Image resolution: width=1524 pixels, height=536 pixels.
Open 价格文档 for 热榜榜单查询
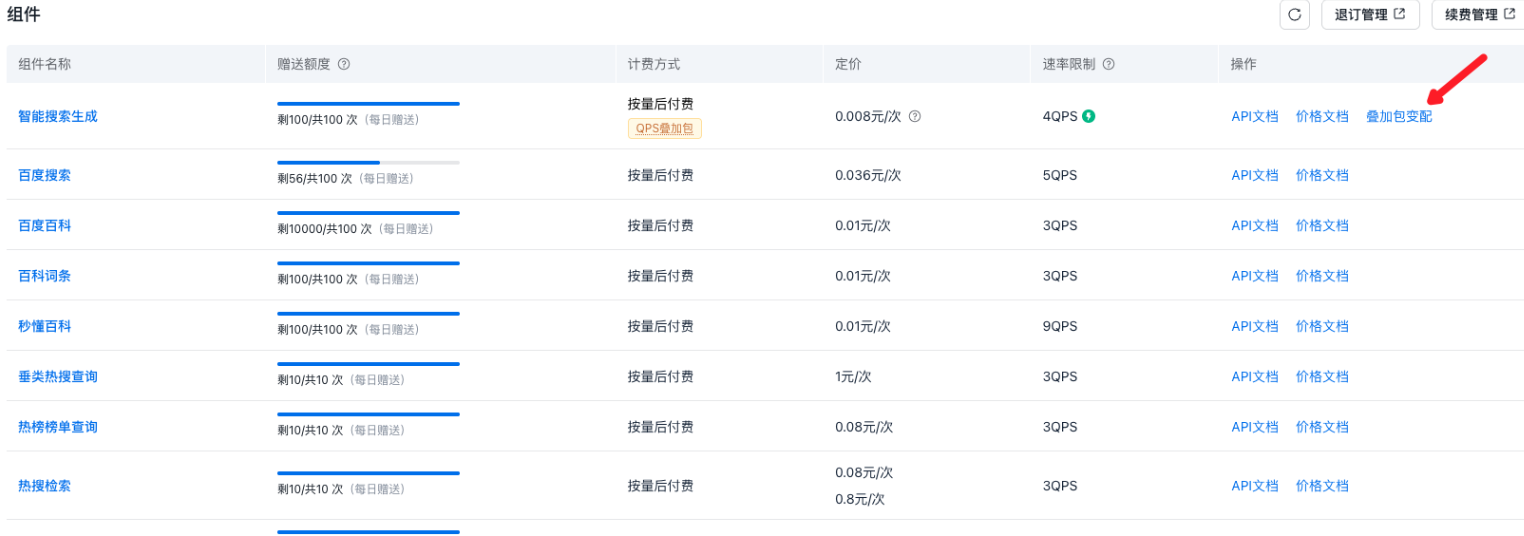point(1322,427)
